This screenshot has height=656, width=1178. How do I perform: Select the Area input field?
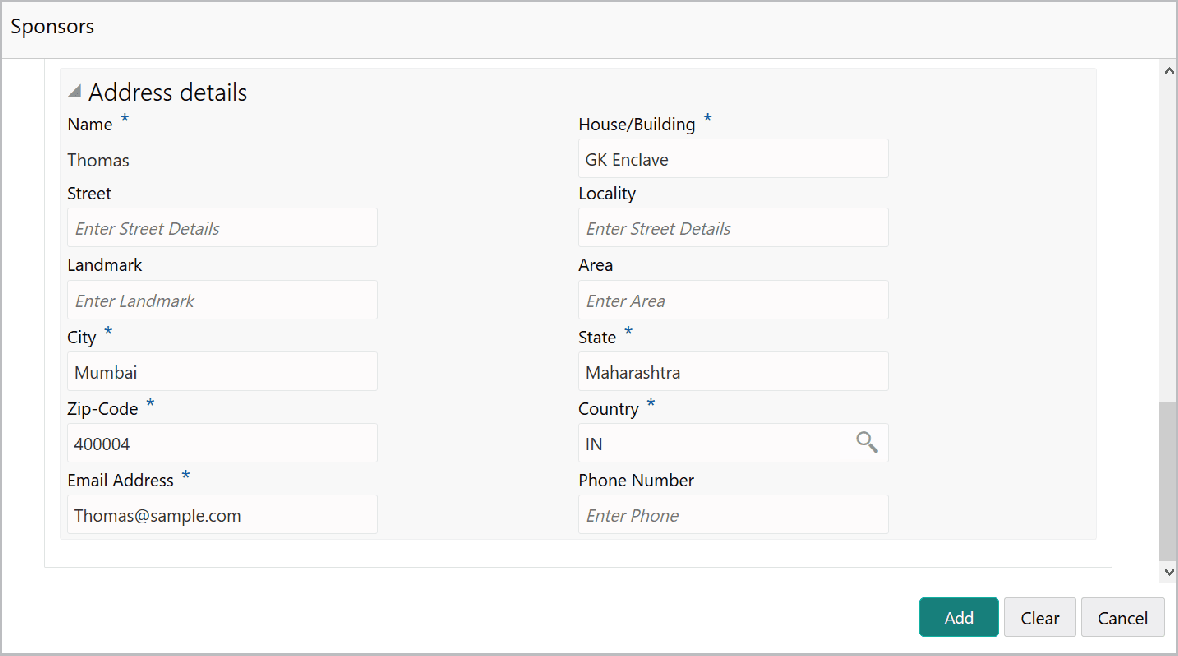click(x=733, y=300)
